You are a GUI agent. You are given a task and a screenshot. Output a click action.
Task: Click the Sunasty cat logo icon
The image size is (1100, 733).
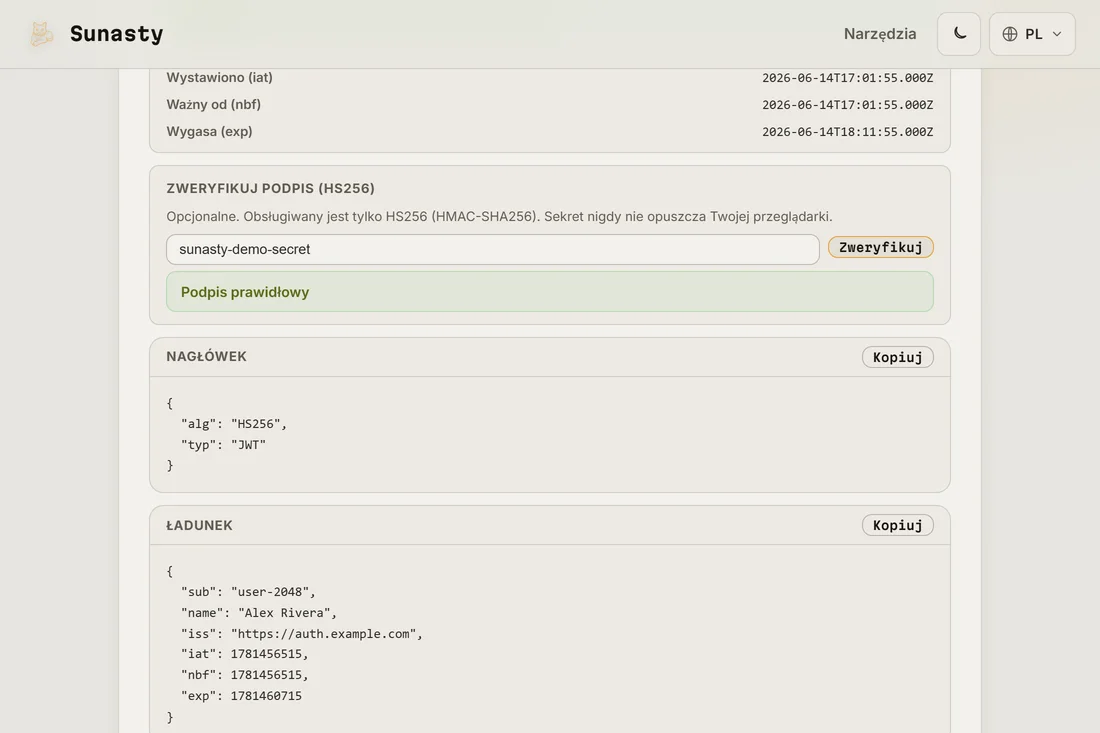[41, 34]
